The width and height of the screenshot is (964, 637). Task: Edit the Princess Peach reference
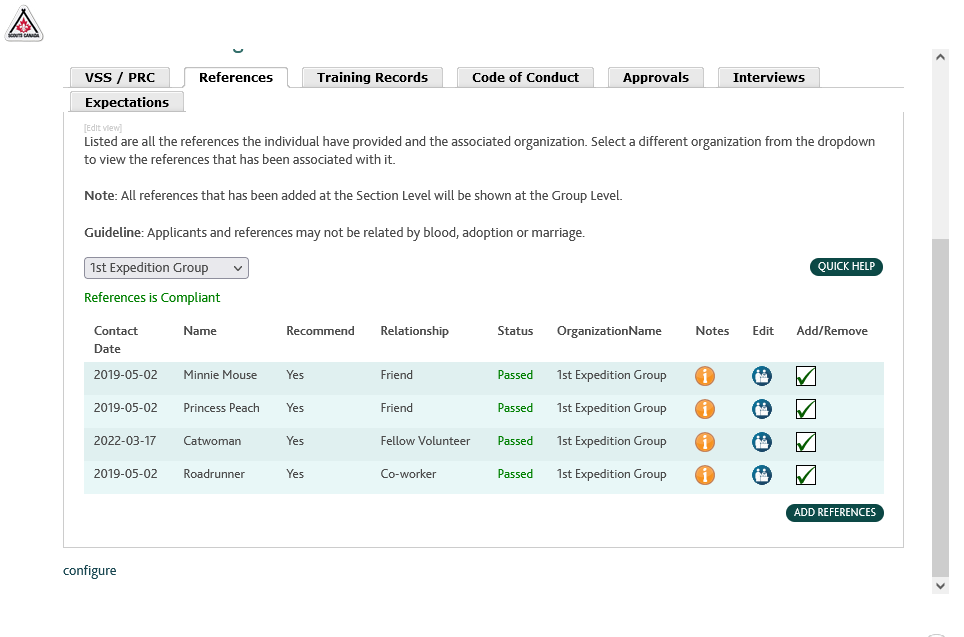click(x=762, y=409)
